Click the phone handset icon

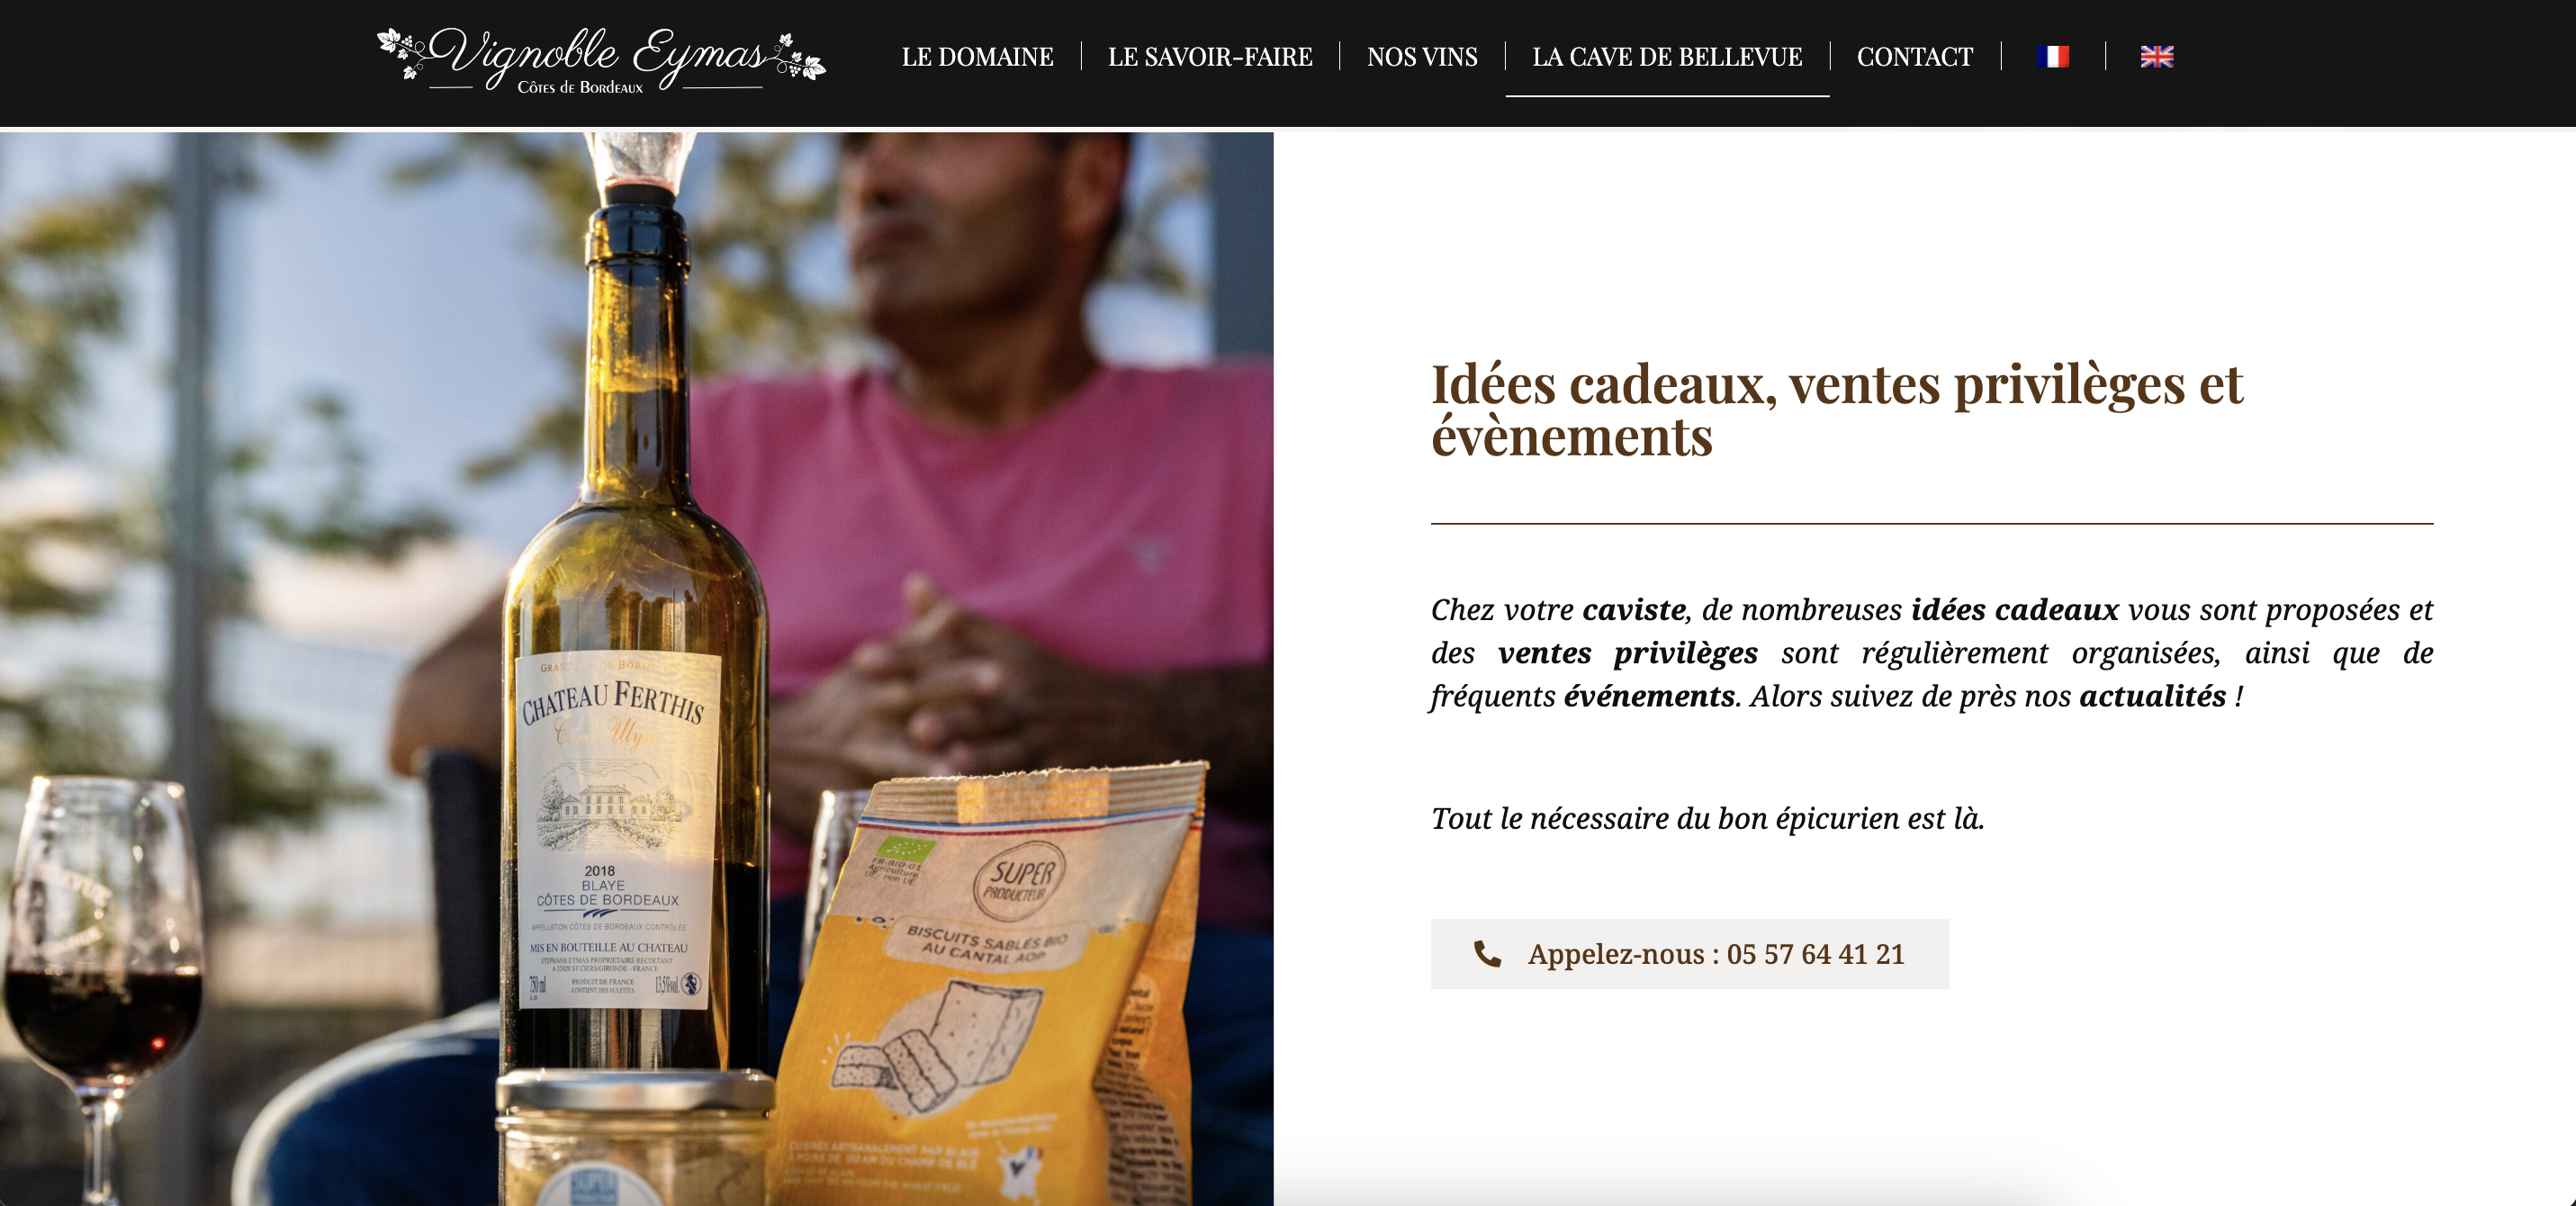(x=1487, y=954)
